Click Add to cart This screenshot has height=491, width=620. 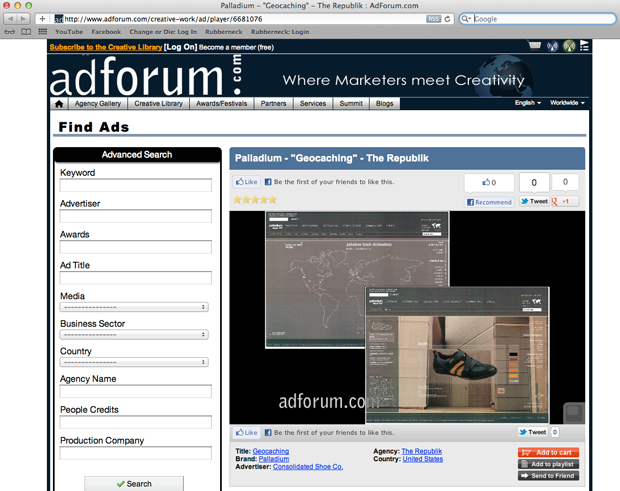click(x=548, y=452)
